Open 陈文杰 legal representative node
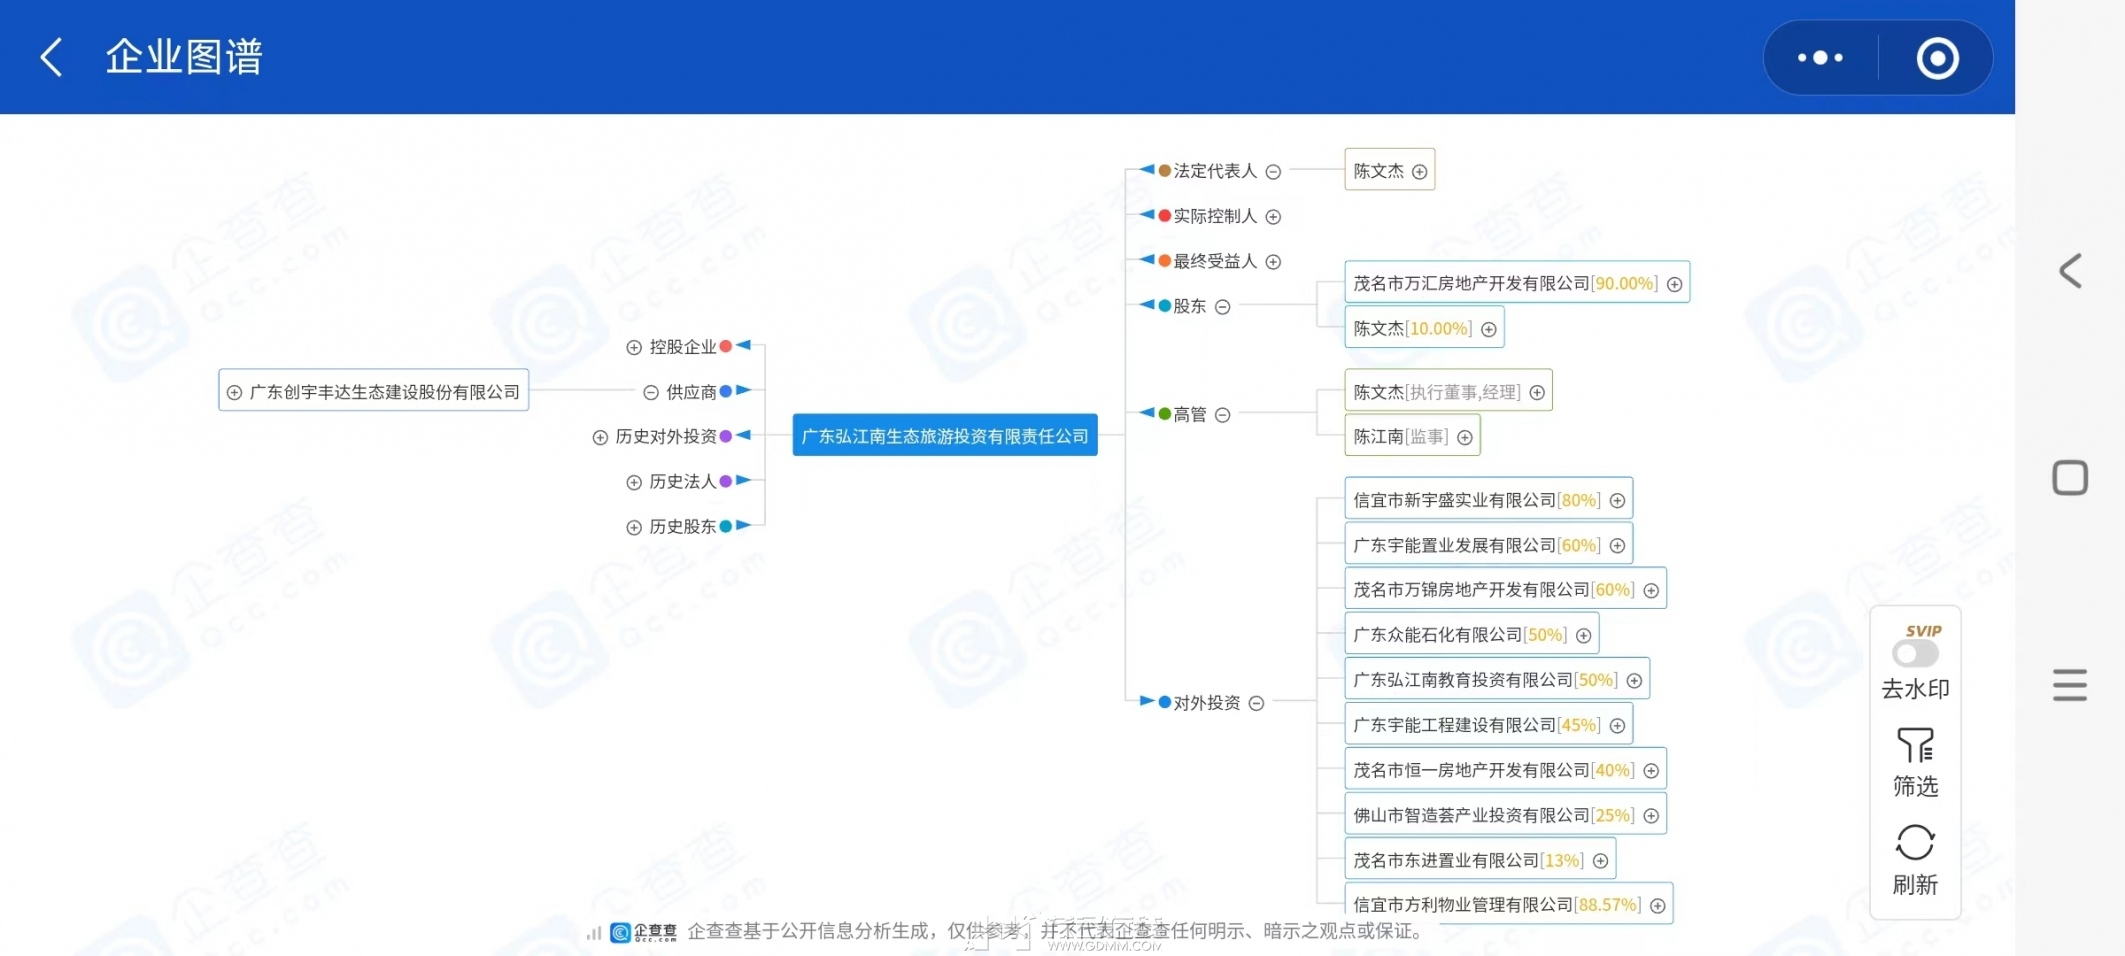2125x956 pixels. (1390, 170)
